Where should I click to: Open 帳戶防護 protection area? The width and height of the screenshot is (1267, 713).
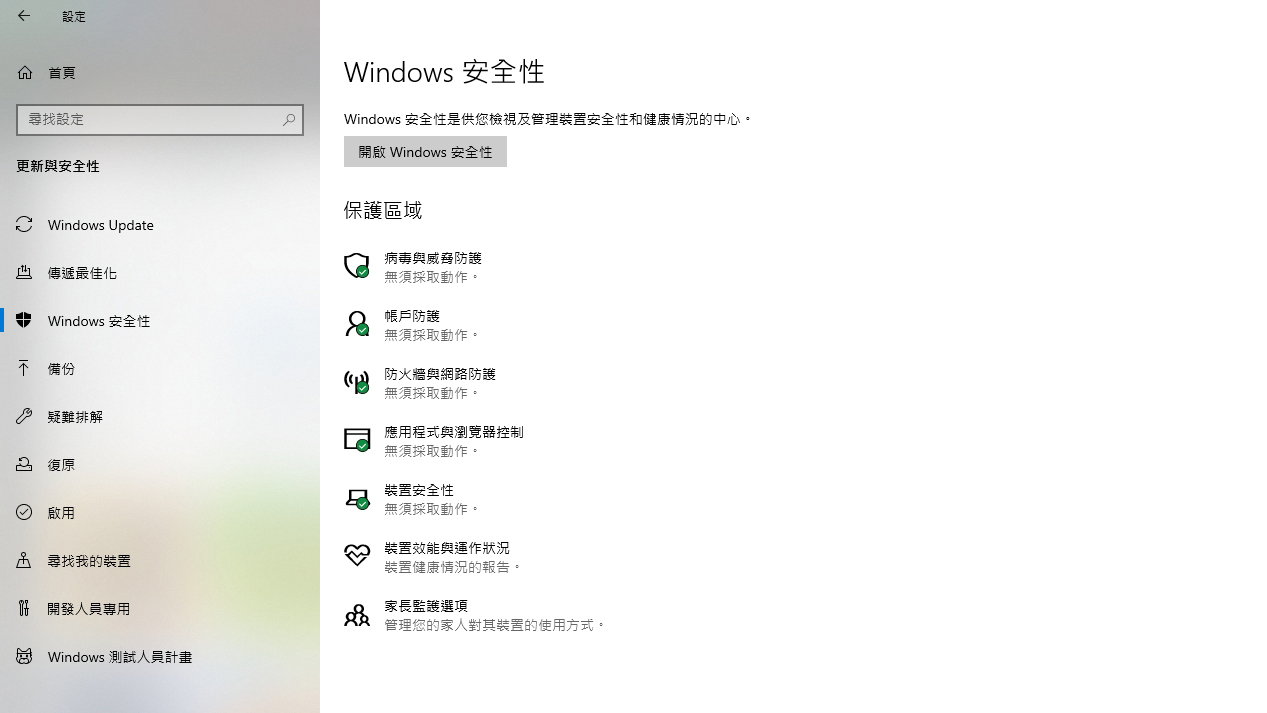[x=413, y=324]
